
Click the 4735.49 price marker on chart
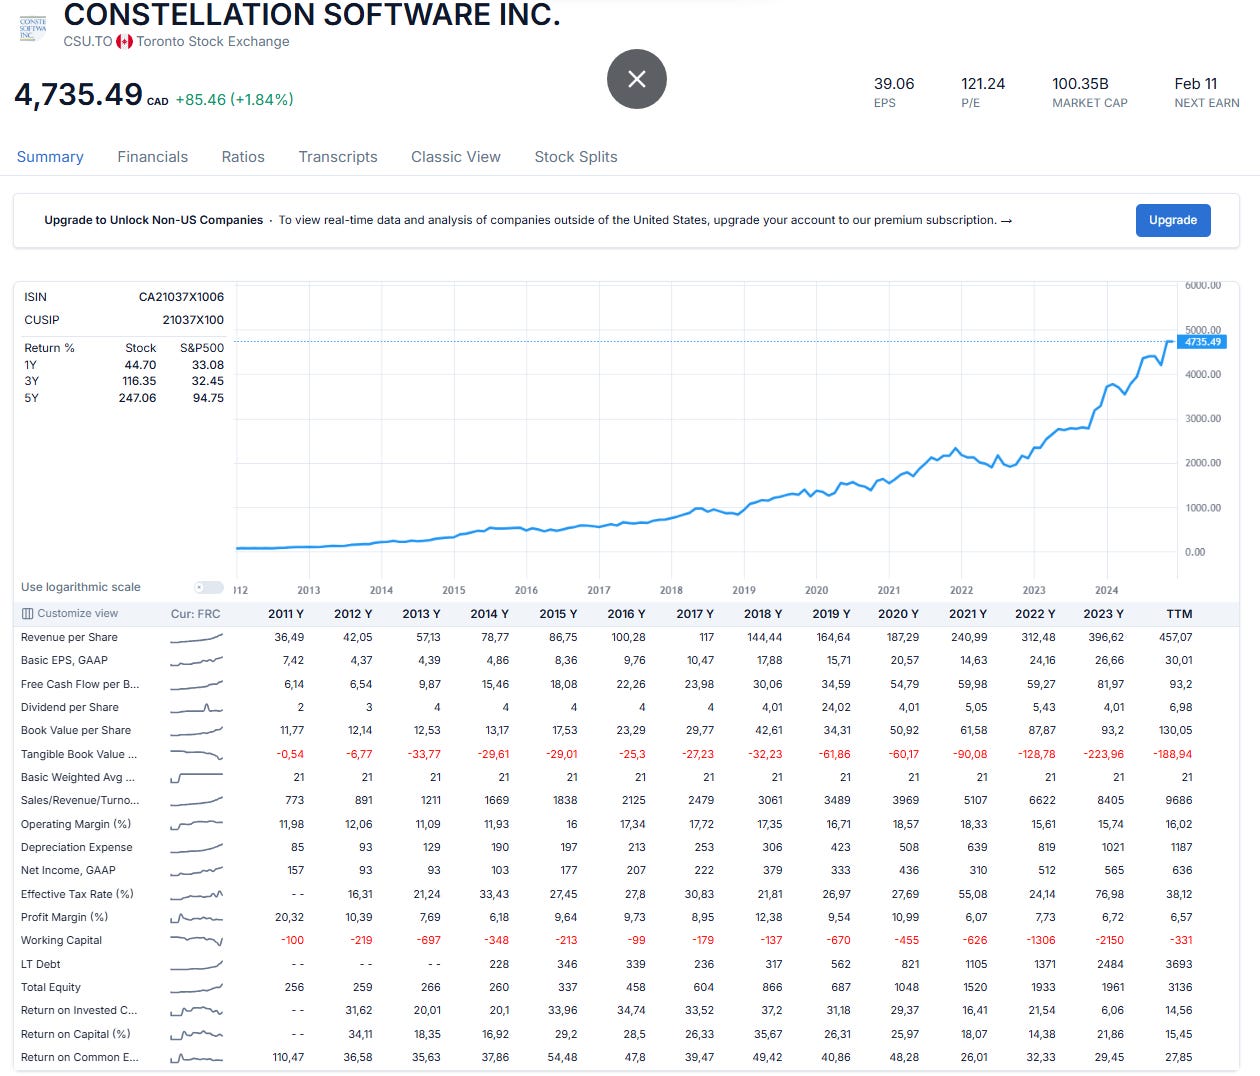pos(1203,342)
